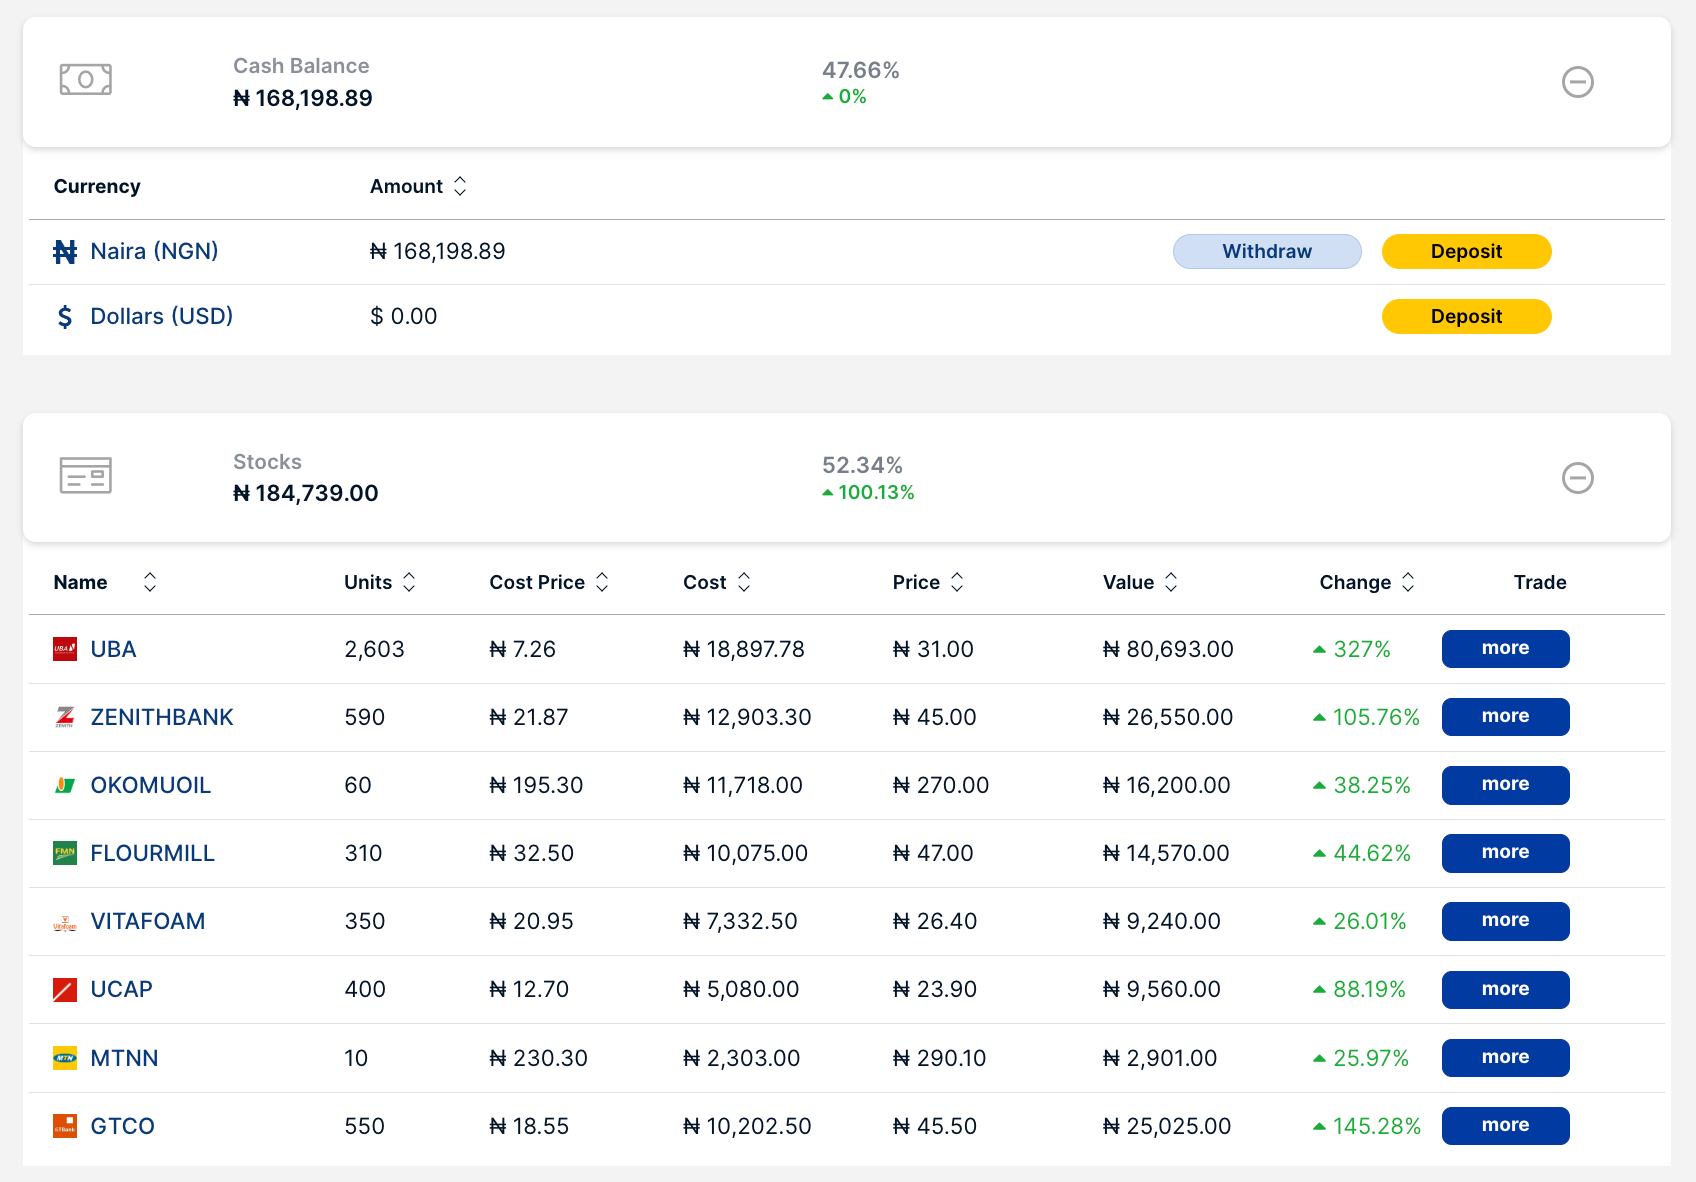Click the UBA logo icon
The image size is (1696, 1182).
(x=65, y=649)
